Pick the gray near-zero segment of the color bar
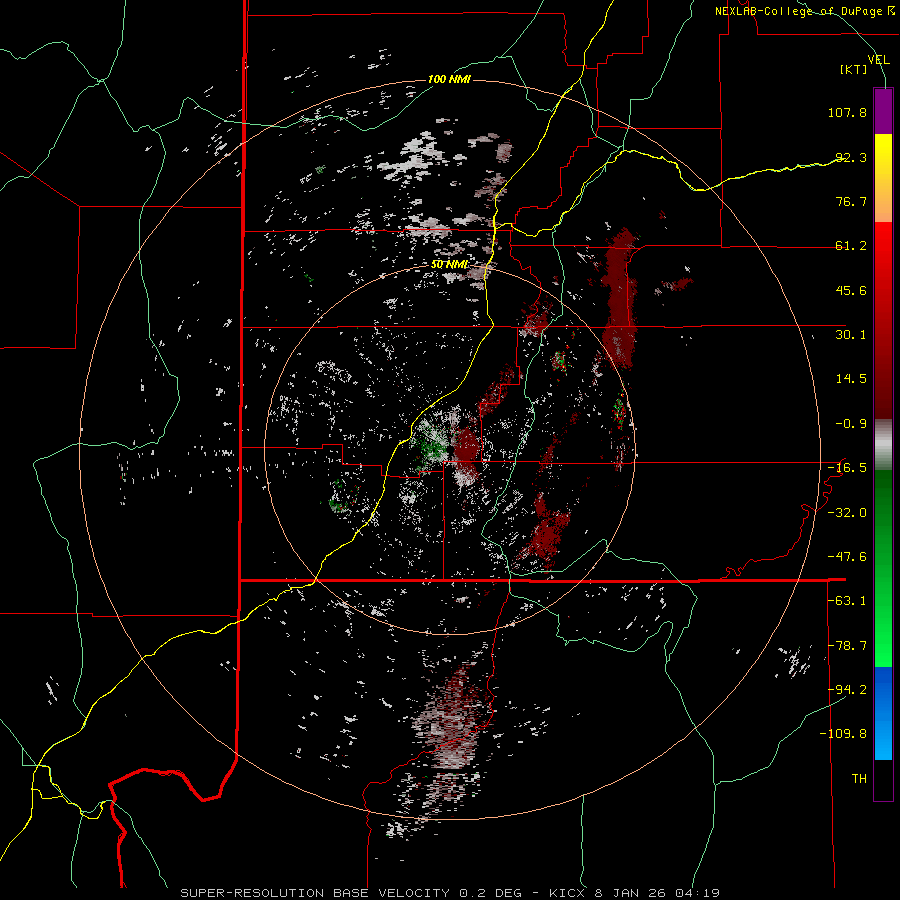The height and width of the screenshot is (900, 900). coord(883,445)
